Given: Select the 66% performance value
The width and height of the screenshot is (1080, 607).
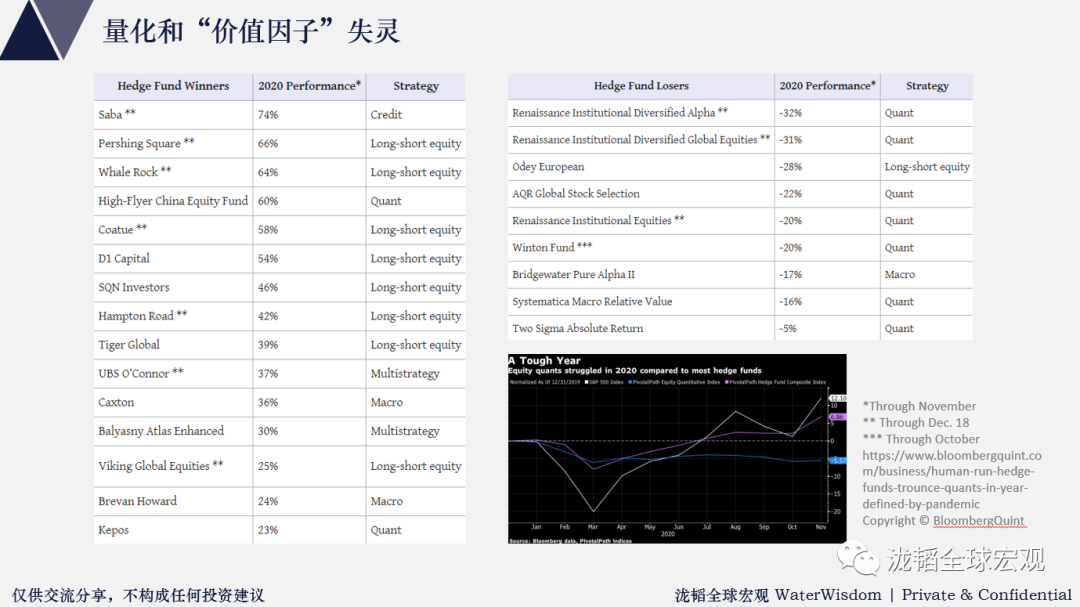Looking at the screenshot, I should [268, 143].
